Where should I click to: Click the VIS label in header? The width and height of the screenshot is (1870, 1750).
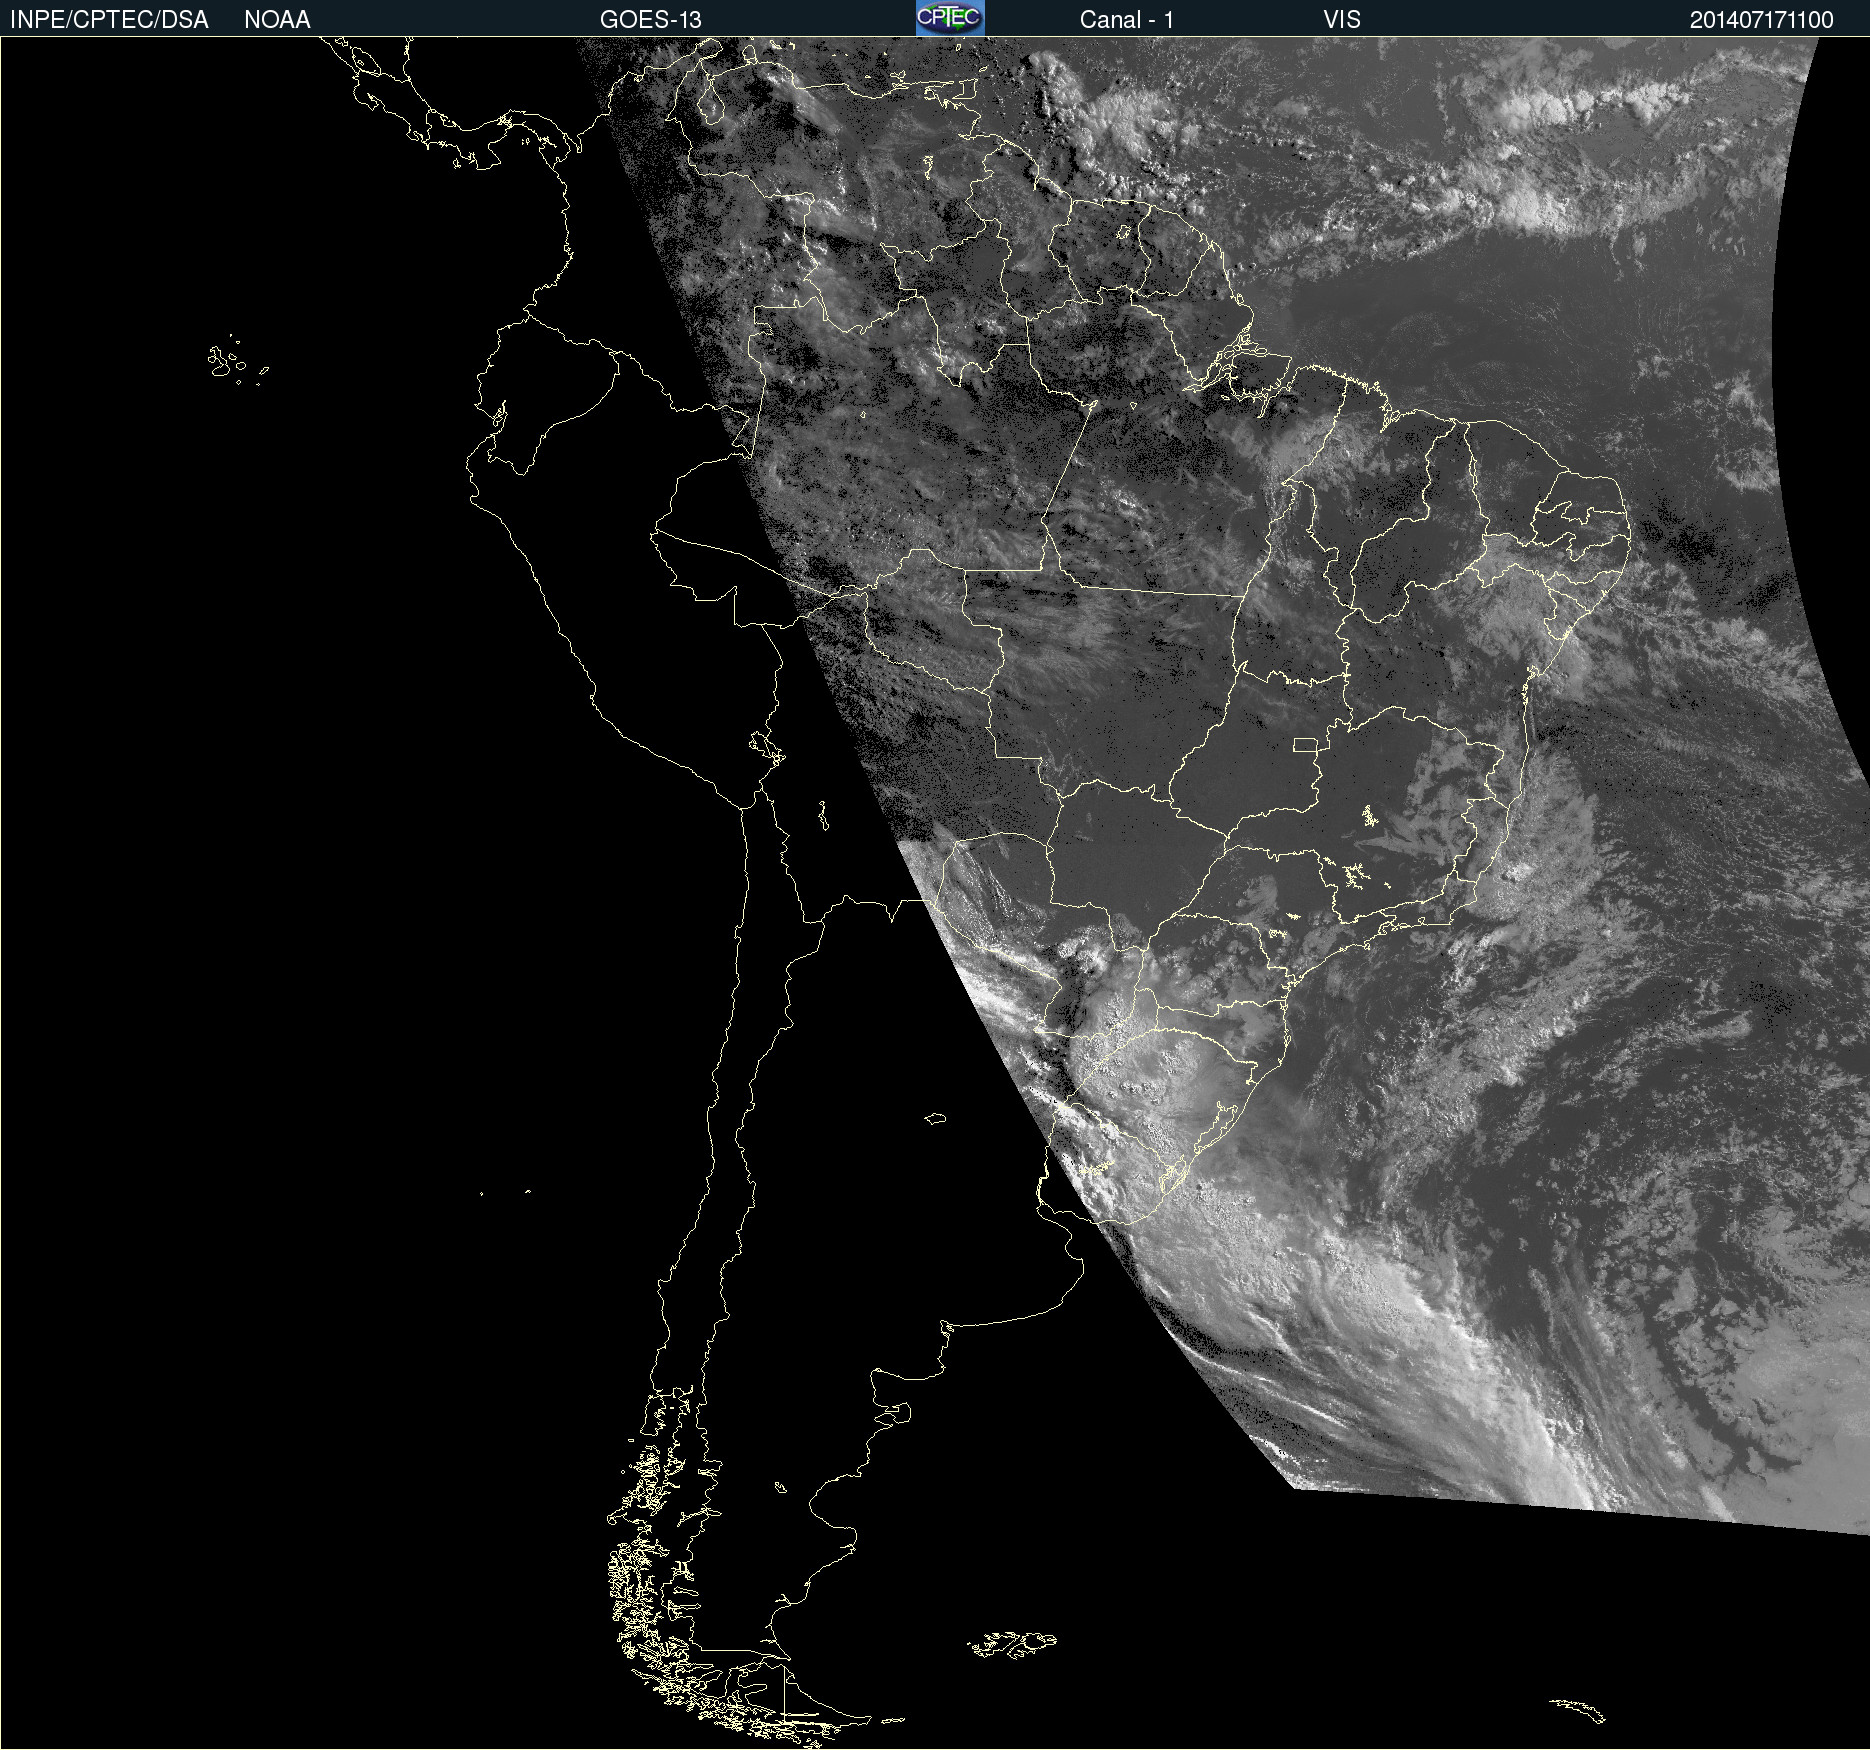1342,20
